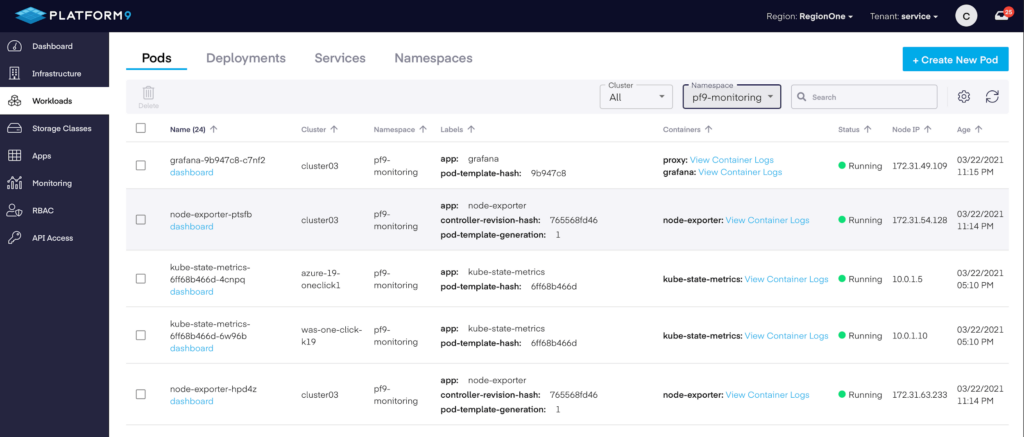Open dashboard link for node-exporter-ptsfb
1024x437 pixels.
click(191, 227)
